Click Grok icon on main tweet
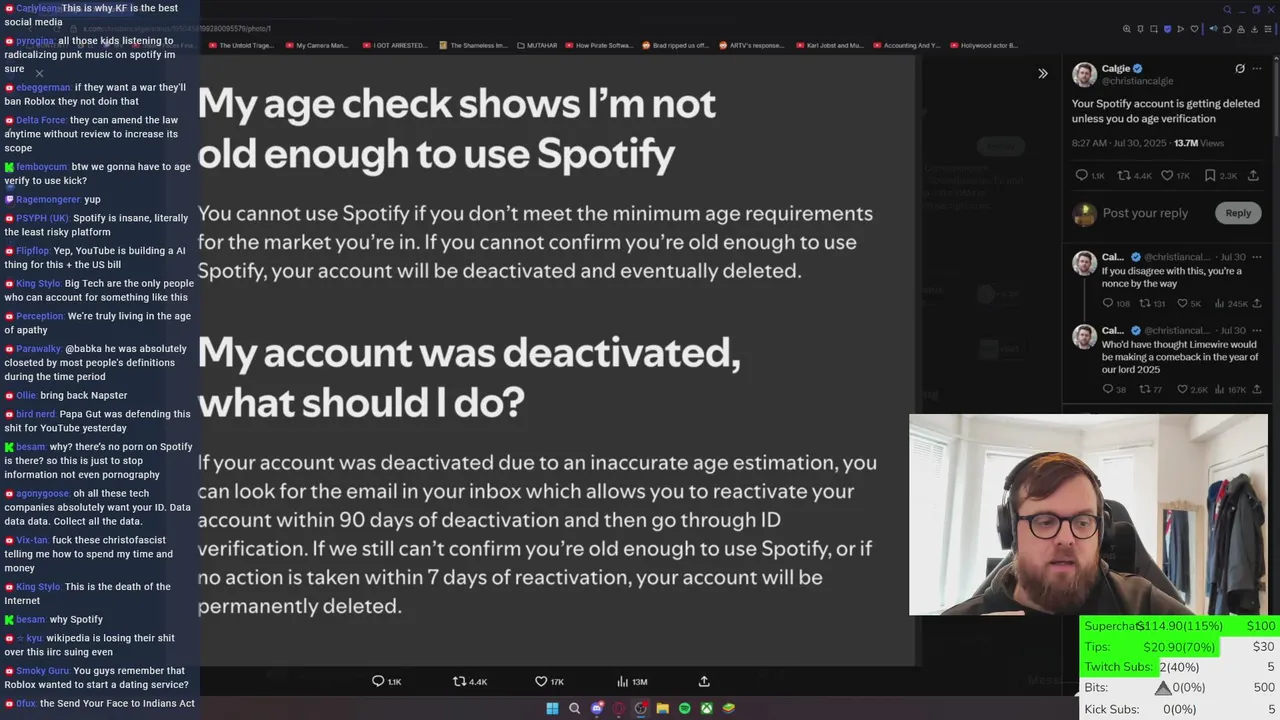 [x=1240, y=69]
